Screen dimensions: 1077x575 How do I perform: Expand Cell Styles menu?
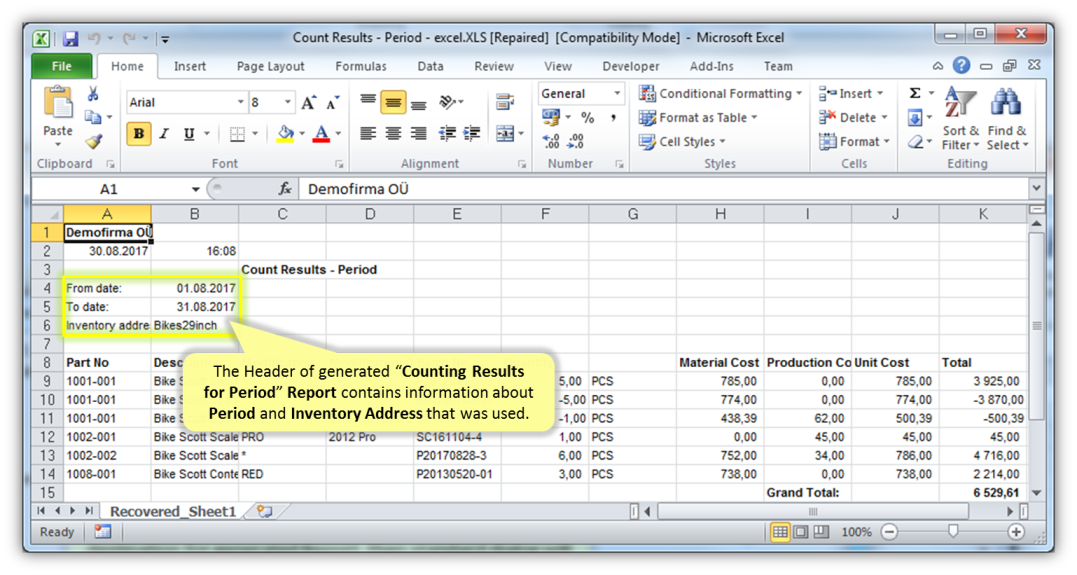681,142
